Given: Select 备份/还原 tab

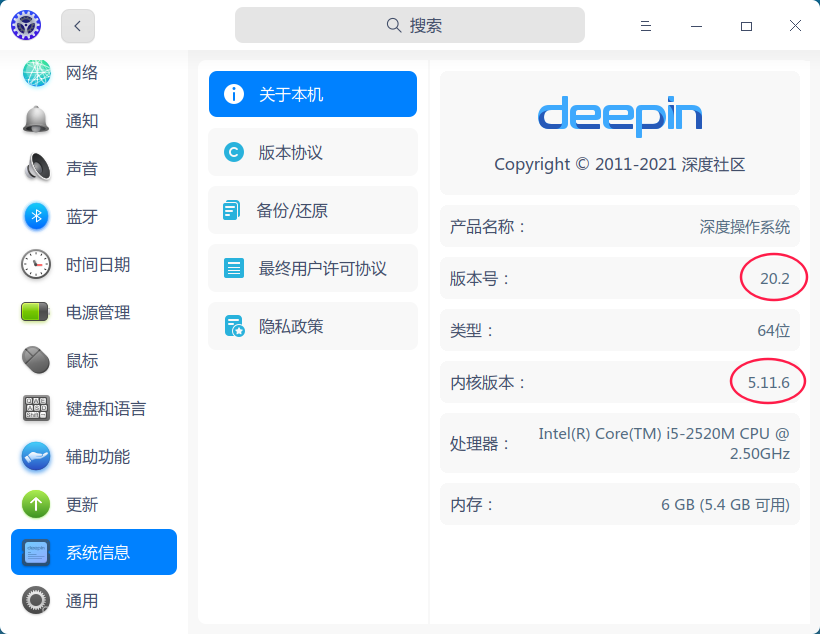Looking at the screenshot, I should (x=313, y=210).
